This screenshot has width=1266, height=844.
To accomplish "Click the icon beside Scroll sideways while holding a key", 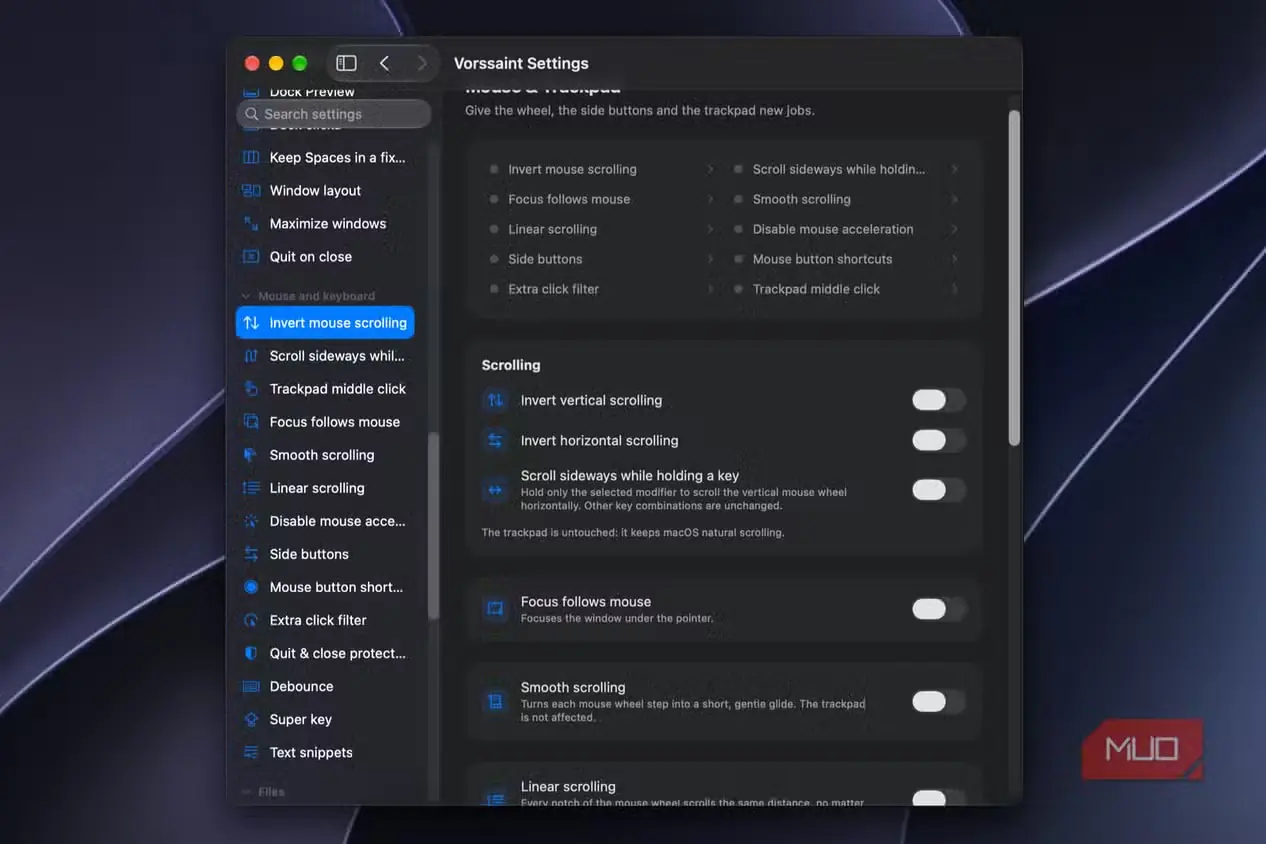I will (x=495, y=490).
